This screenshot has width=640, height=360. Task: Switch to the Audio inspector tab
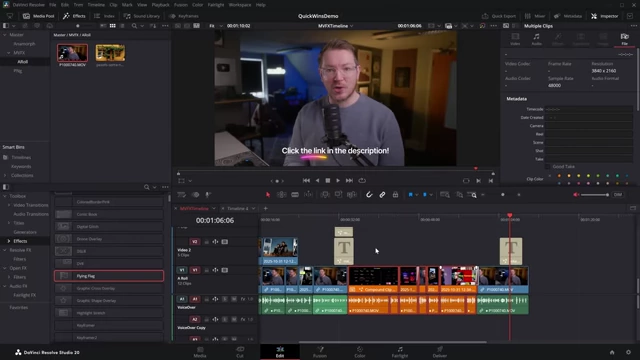pyautogui.click(x=536, y=39)
